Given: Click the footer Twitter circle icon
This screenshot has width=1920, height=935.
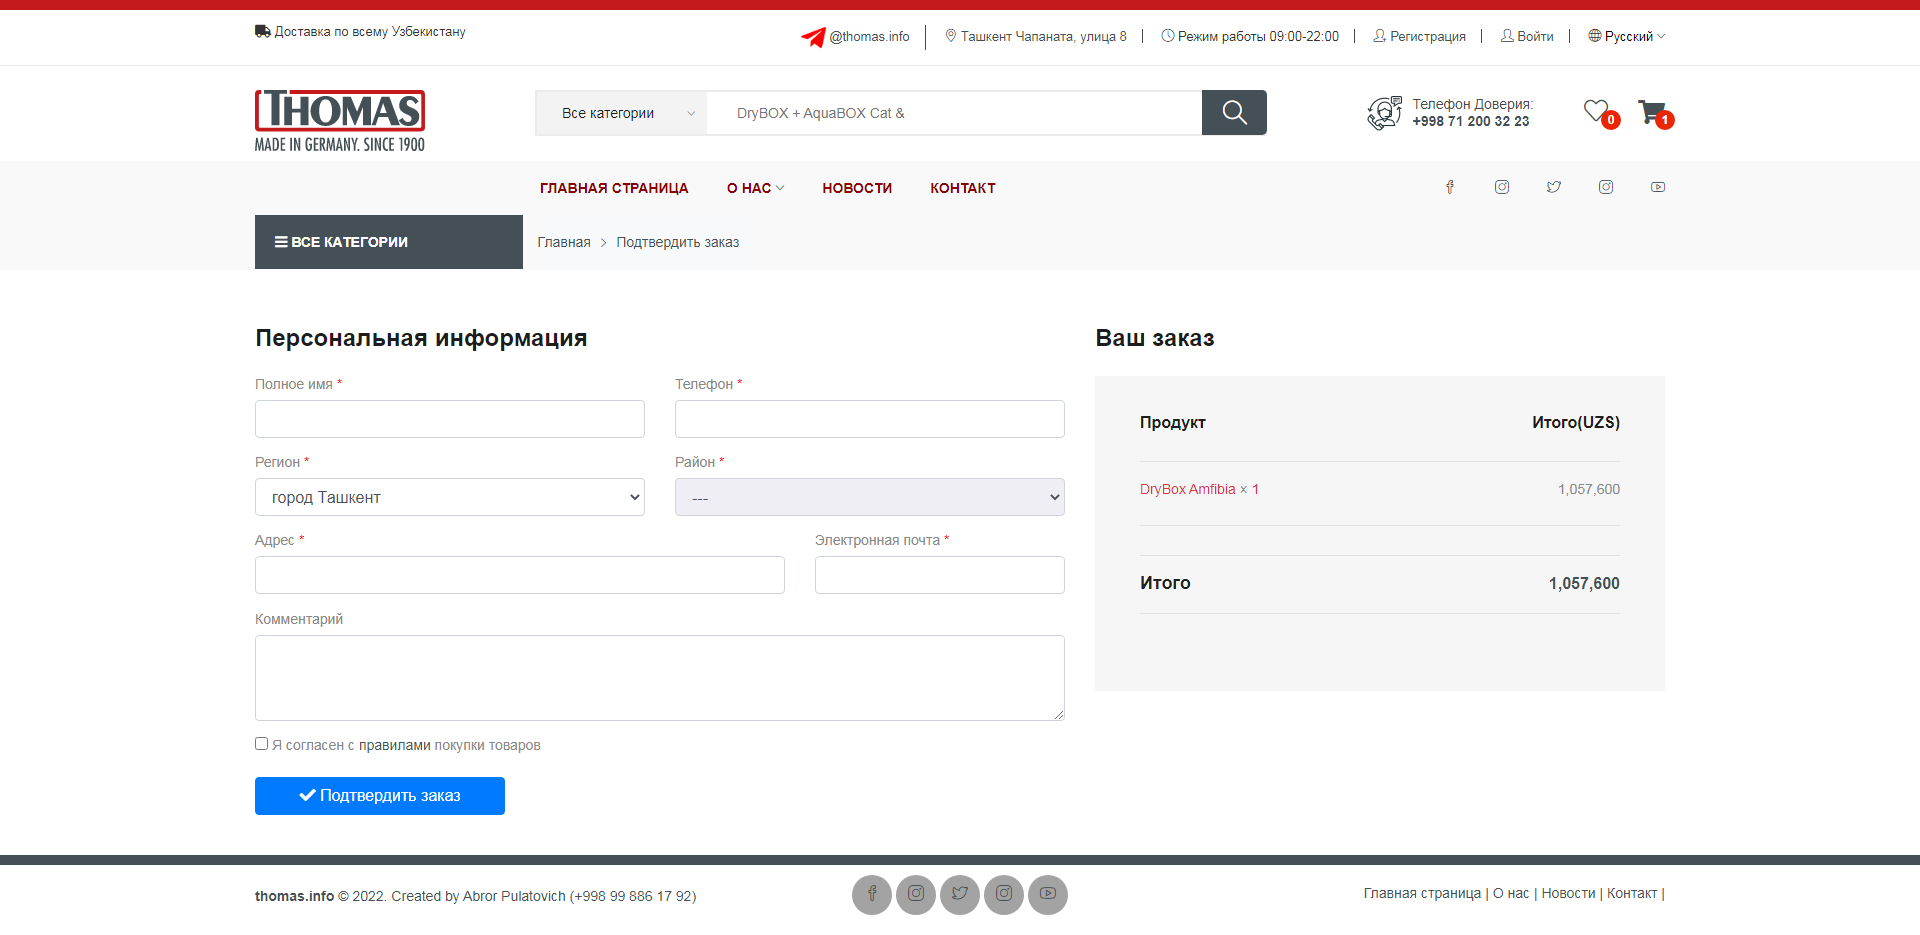Looking at the screenshot, I should point(960,895).
